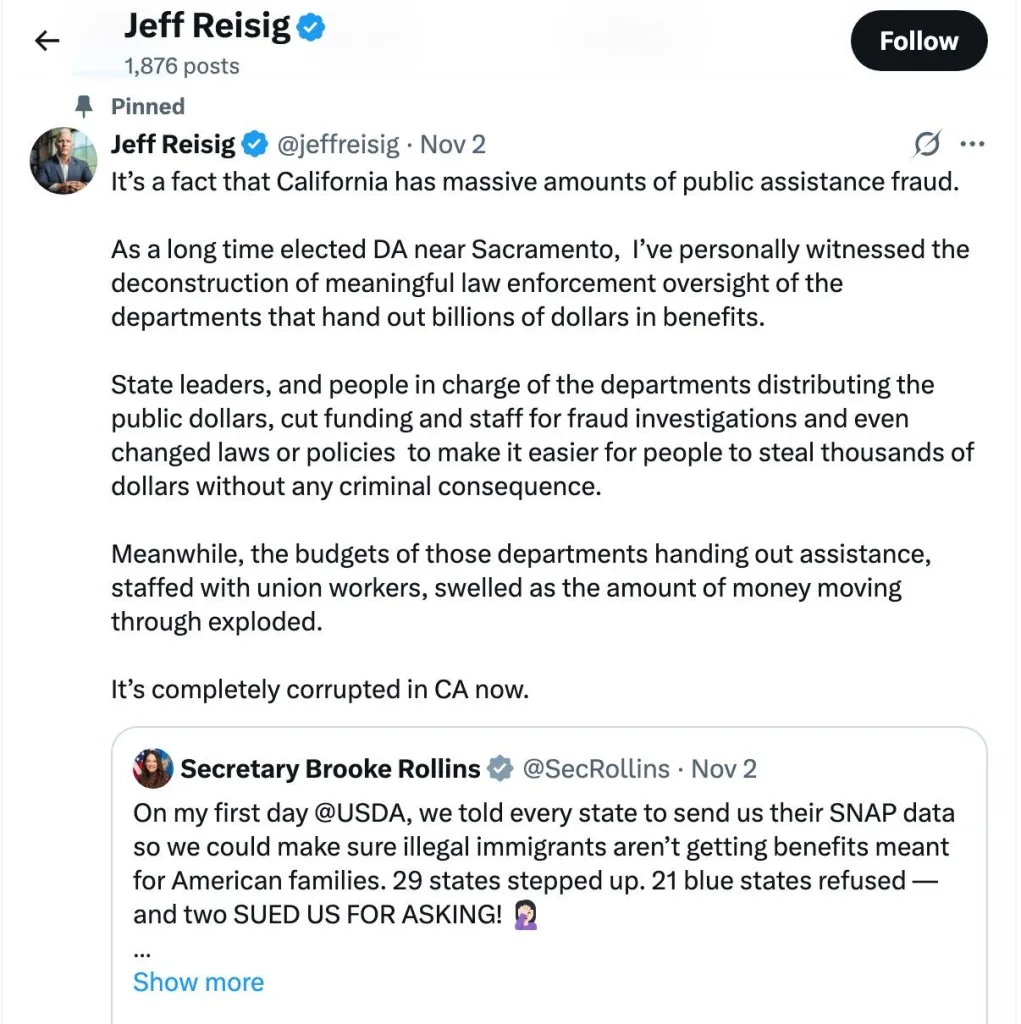Click verified badge beside the post author name
Image resolution: width=1021 pixels, height=1024 pixels.
(255, 144)
